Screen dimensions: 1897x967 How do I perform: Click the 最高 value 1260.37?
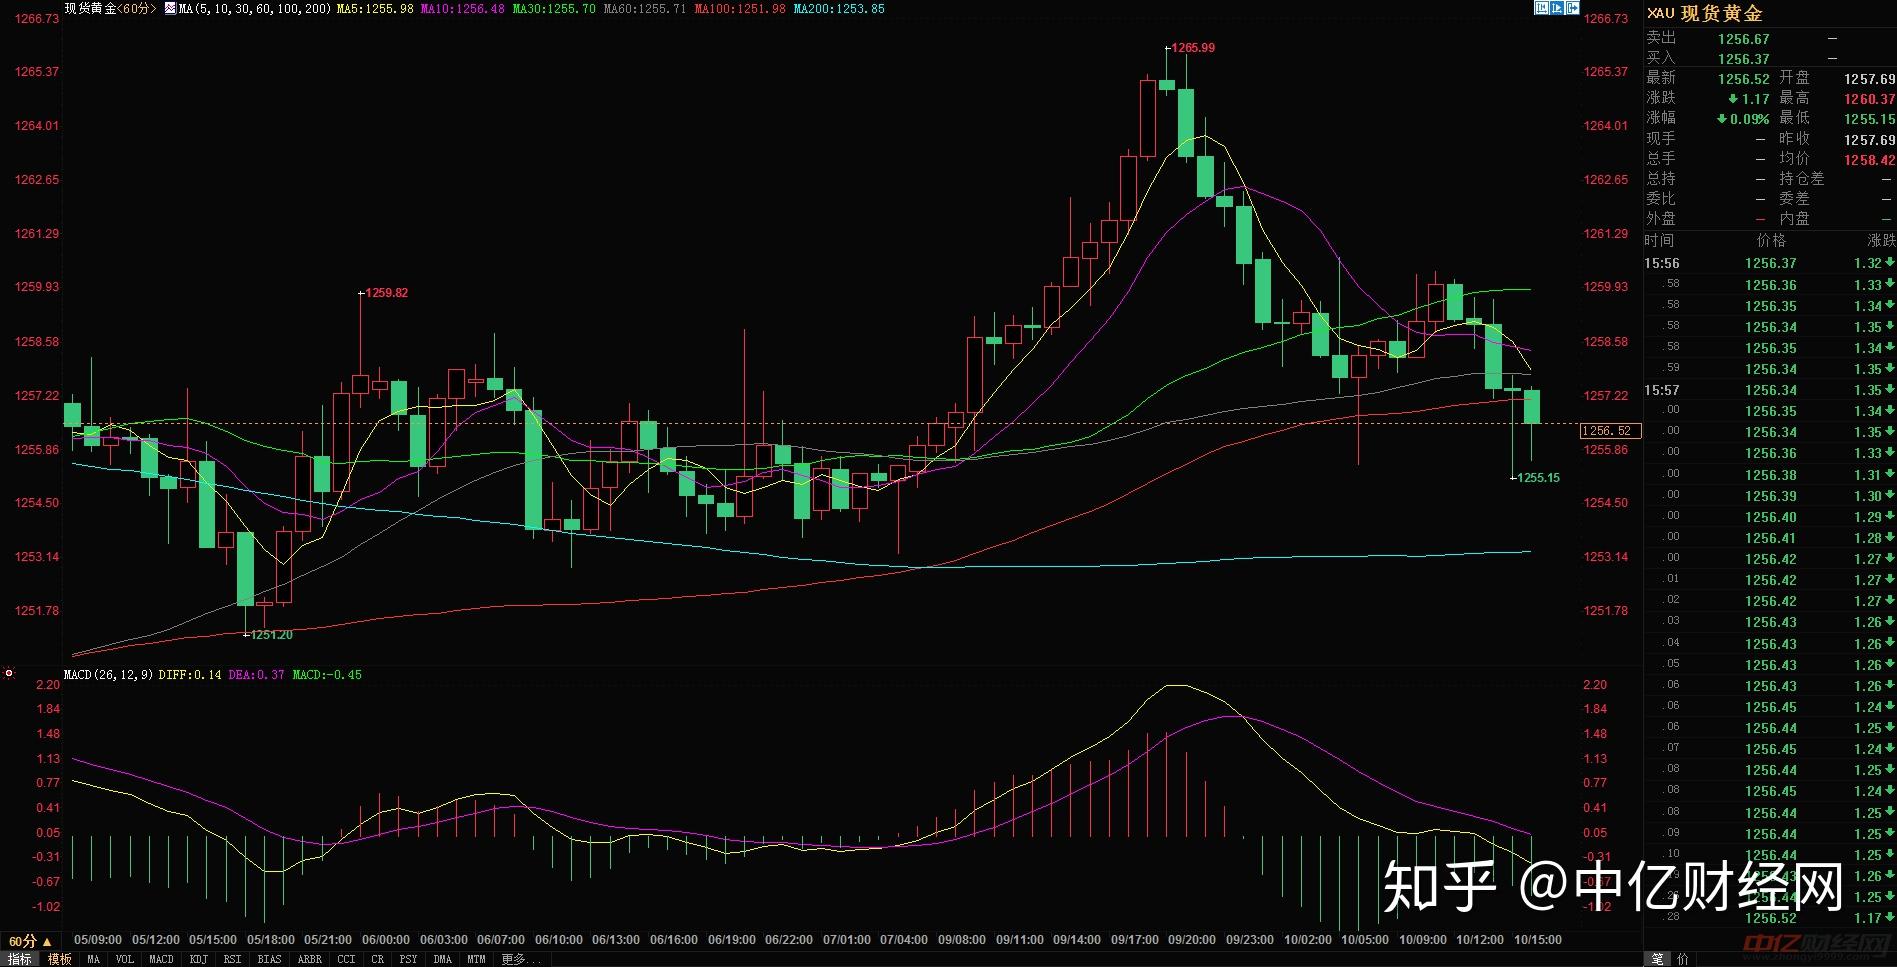tap(1870, 99)
